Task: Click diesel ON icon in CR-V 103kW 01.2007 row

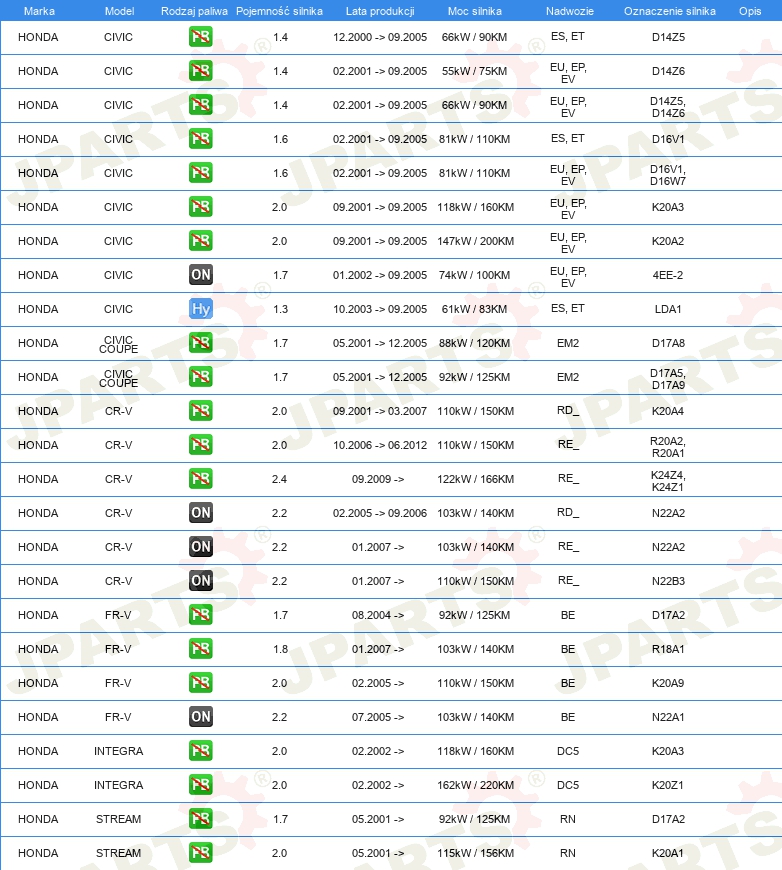Action: [x=200, y=547]
